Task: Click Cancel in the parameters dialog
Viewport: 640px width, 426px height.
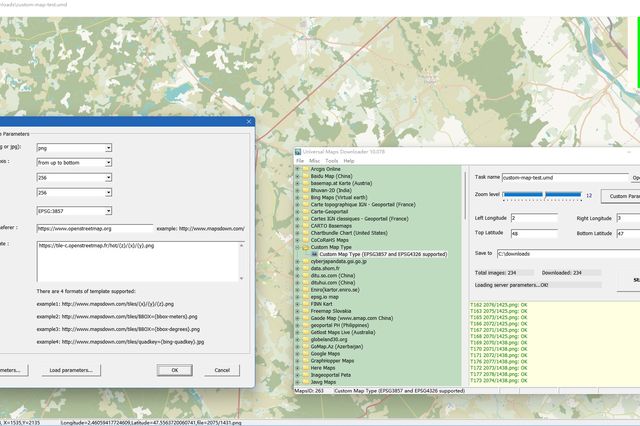Action: point(222,370)
